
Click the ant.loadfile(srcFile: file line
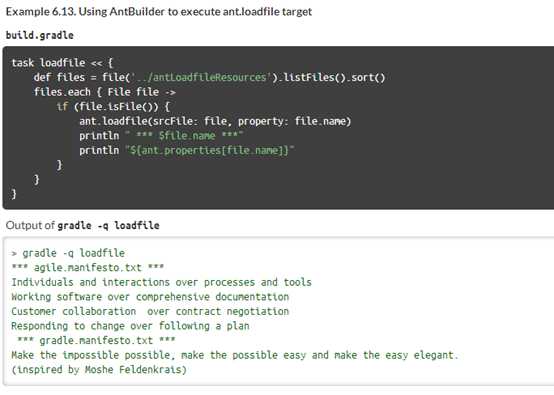pos(215,121)
